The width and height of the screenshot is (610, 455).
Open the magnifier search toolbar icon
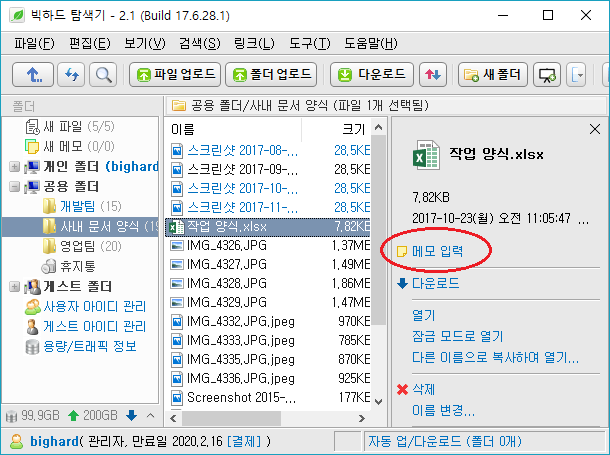coord(103,74)
